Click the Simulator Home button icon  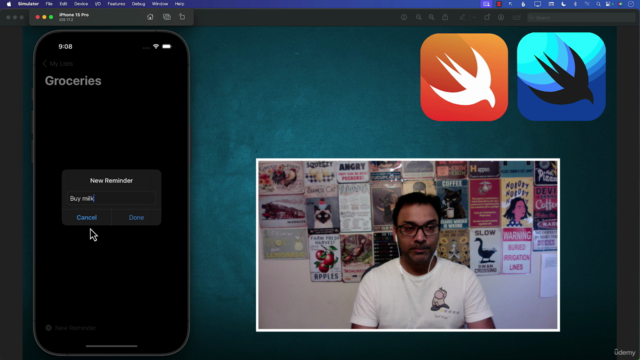point(150,17)
